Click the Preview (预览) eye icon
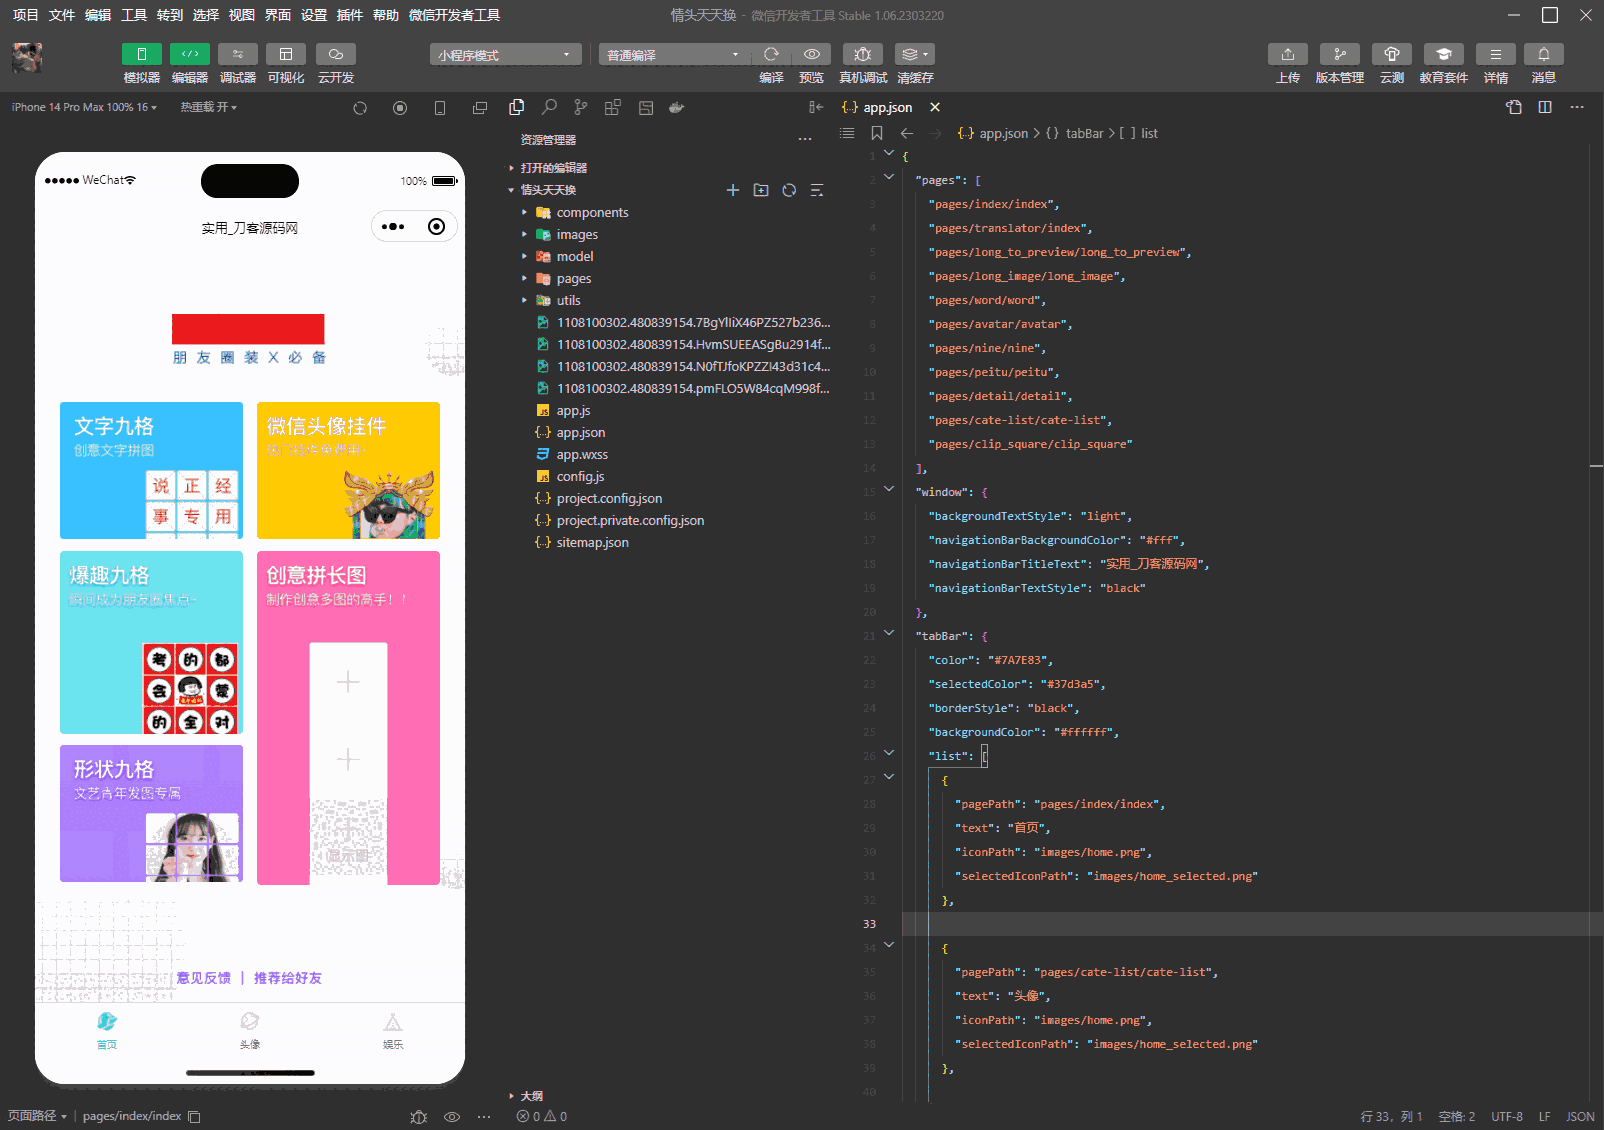Image resolution: width=1604 pixels, height=1130 pixels. click(811, 55)
